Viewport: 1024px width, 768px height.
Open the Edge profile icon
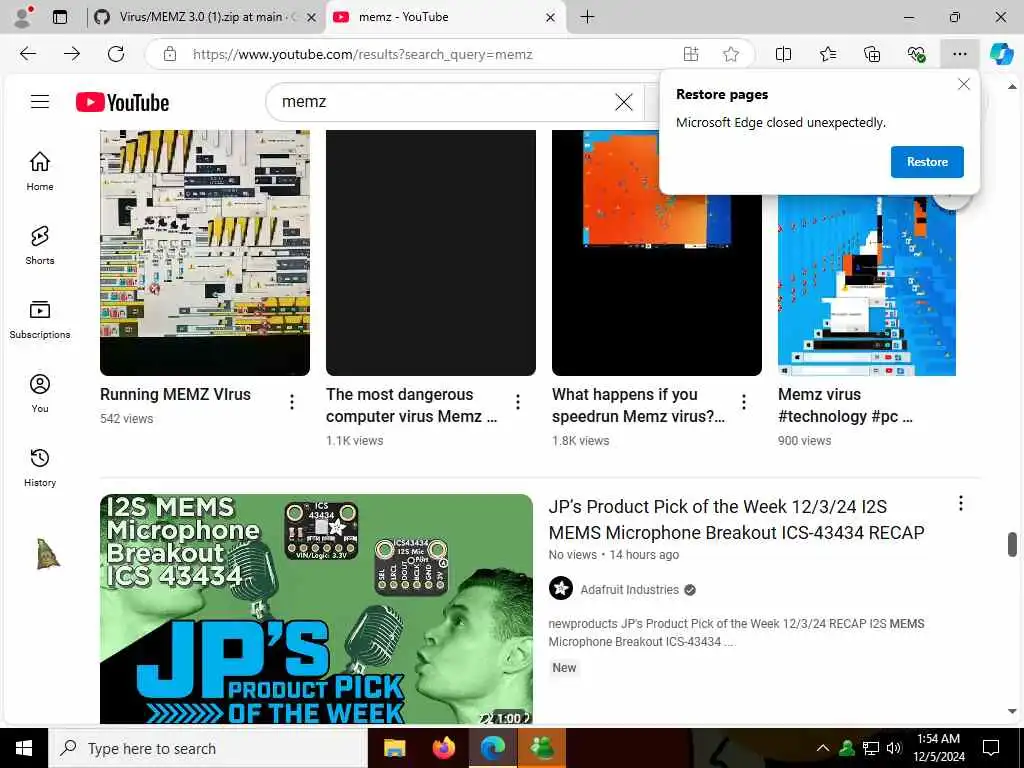coord(23,17)
